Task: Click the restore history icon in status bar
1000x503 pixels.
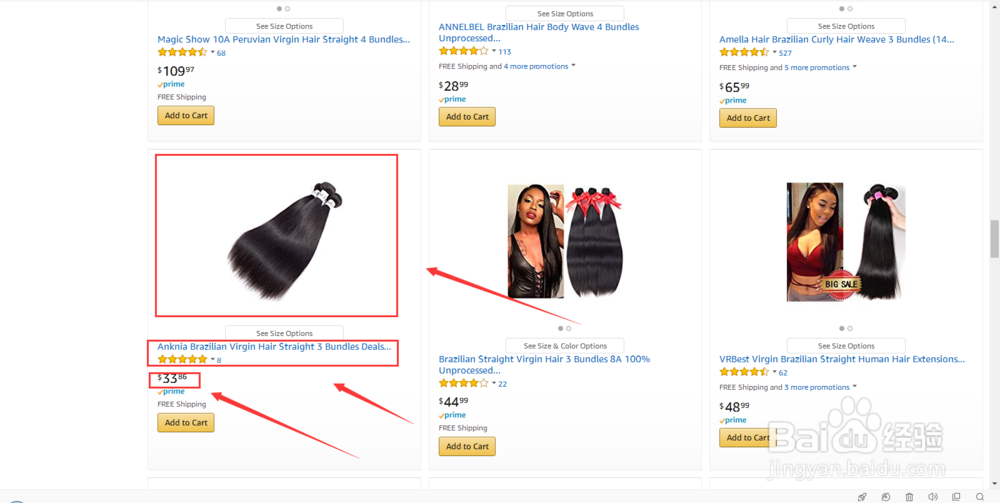Action: point(886,497)
